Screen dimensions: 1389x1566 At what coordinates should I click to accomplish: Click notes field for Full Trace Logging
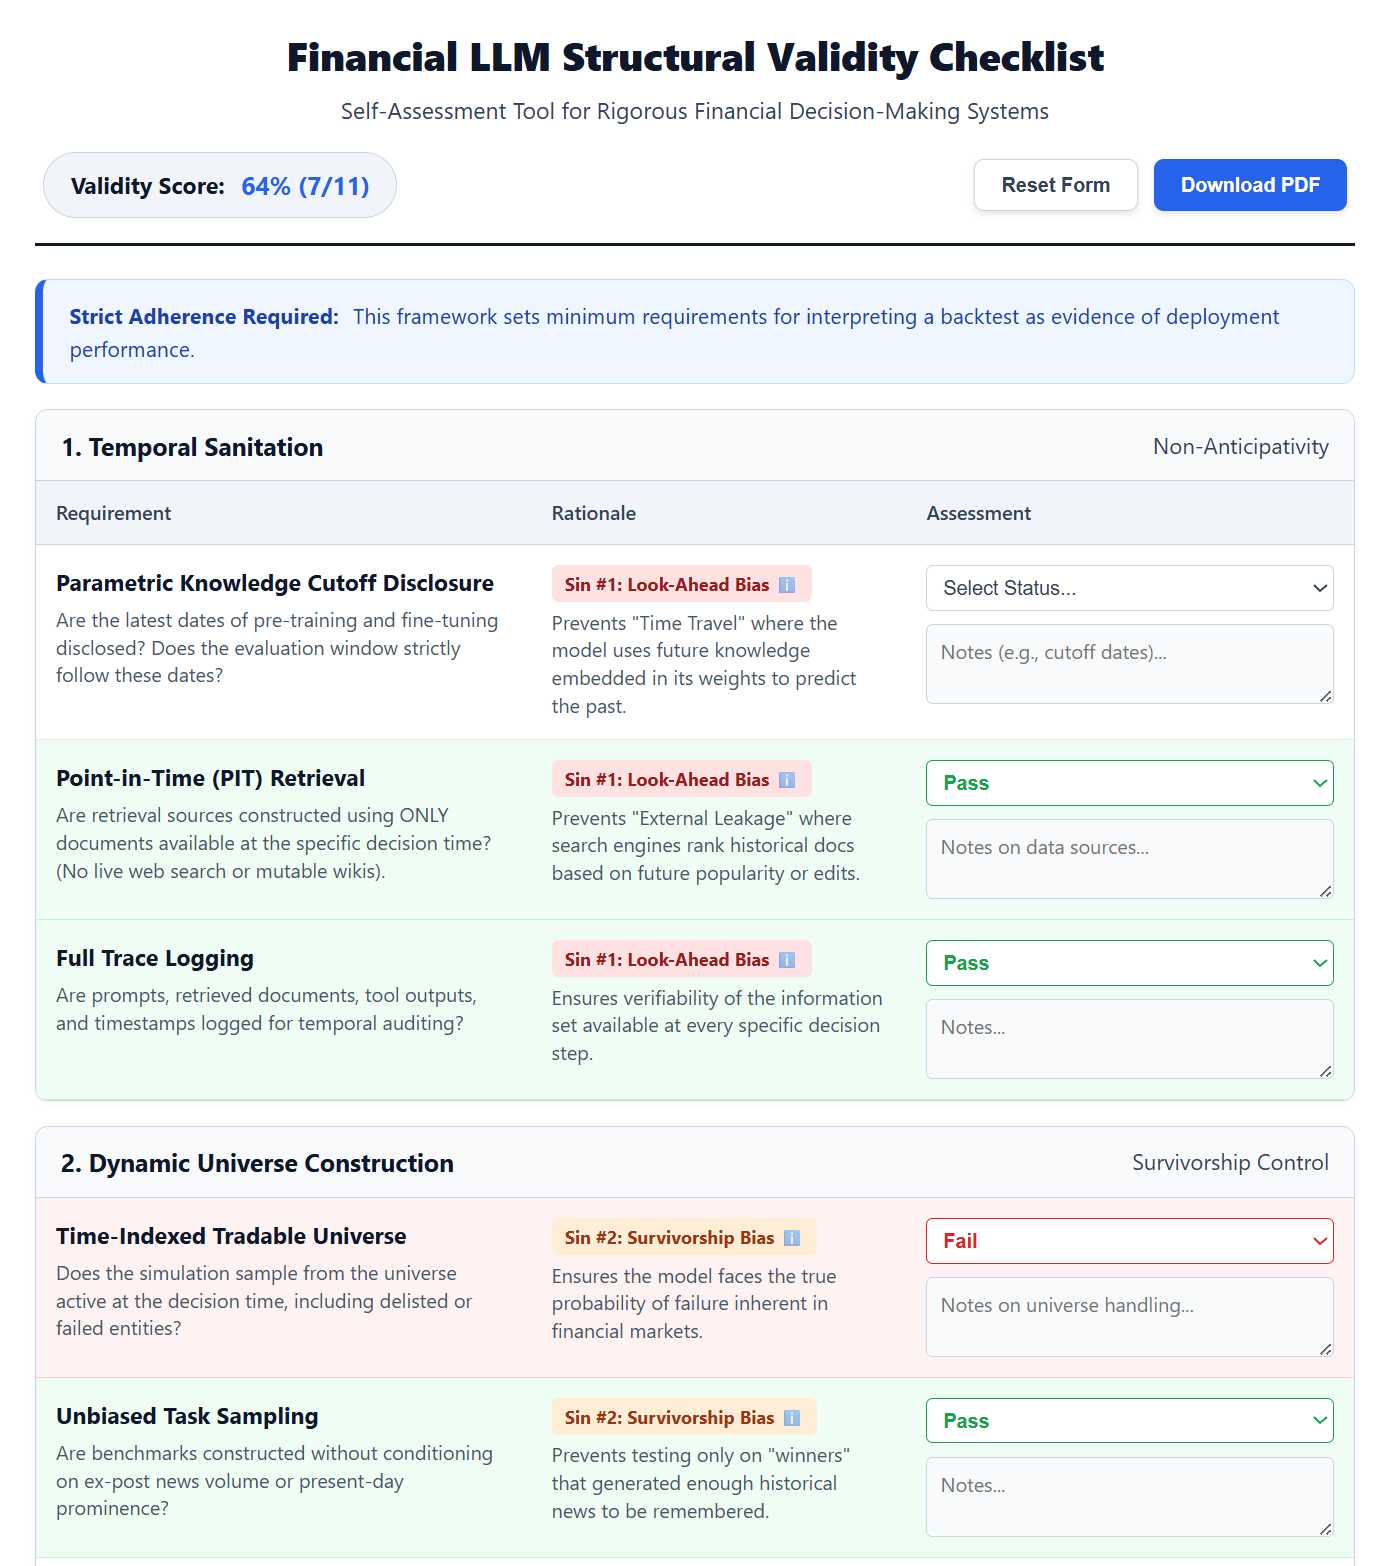pos(1129,1038)
